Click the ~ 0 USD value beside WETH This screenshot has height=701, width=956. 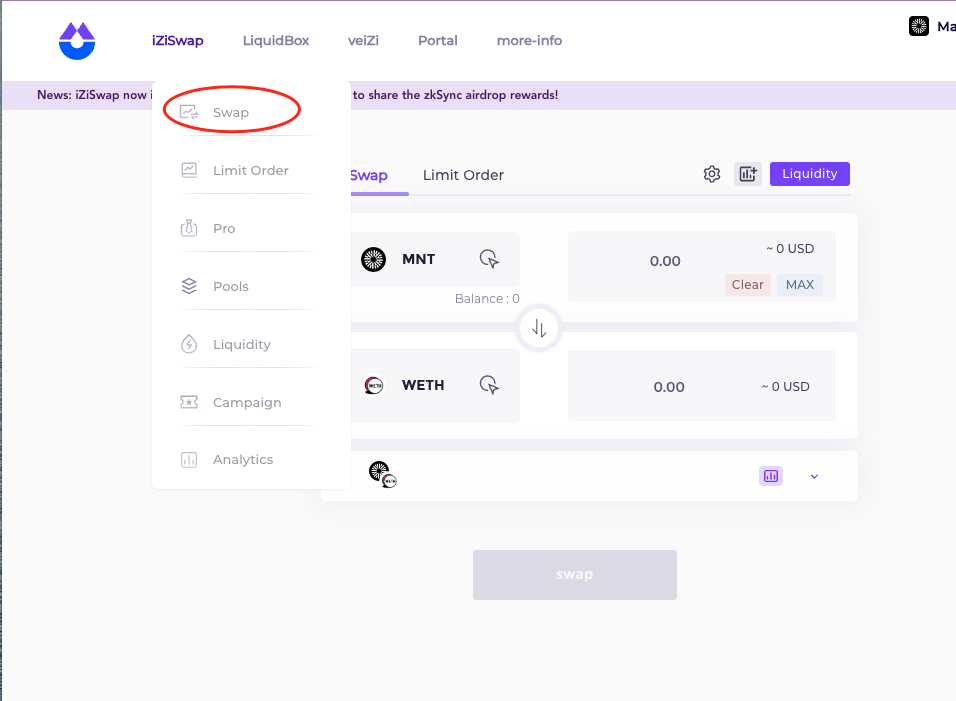tap(785, 386)
